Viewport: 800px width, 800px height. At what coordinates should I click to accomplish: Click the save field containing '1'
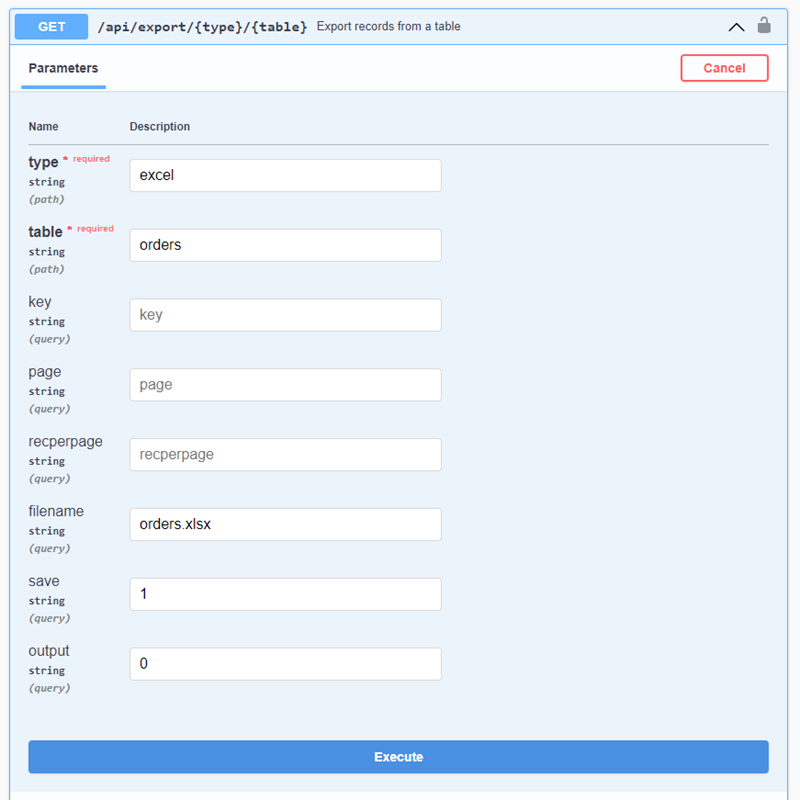[285, 594]
